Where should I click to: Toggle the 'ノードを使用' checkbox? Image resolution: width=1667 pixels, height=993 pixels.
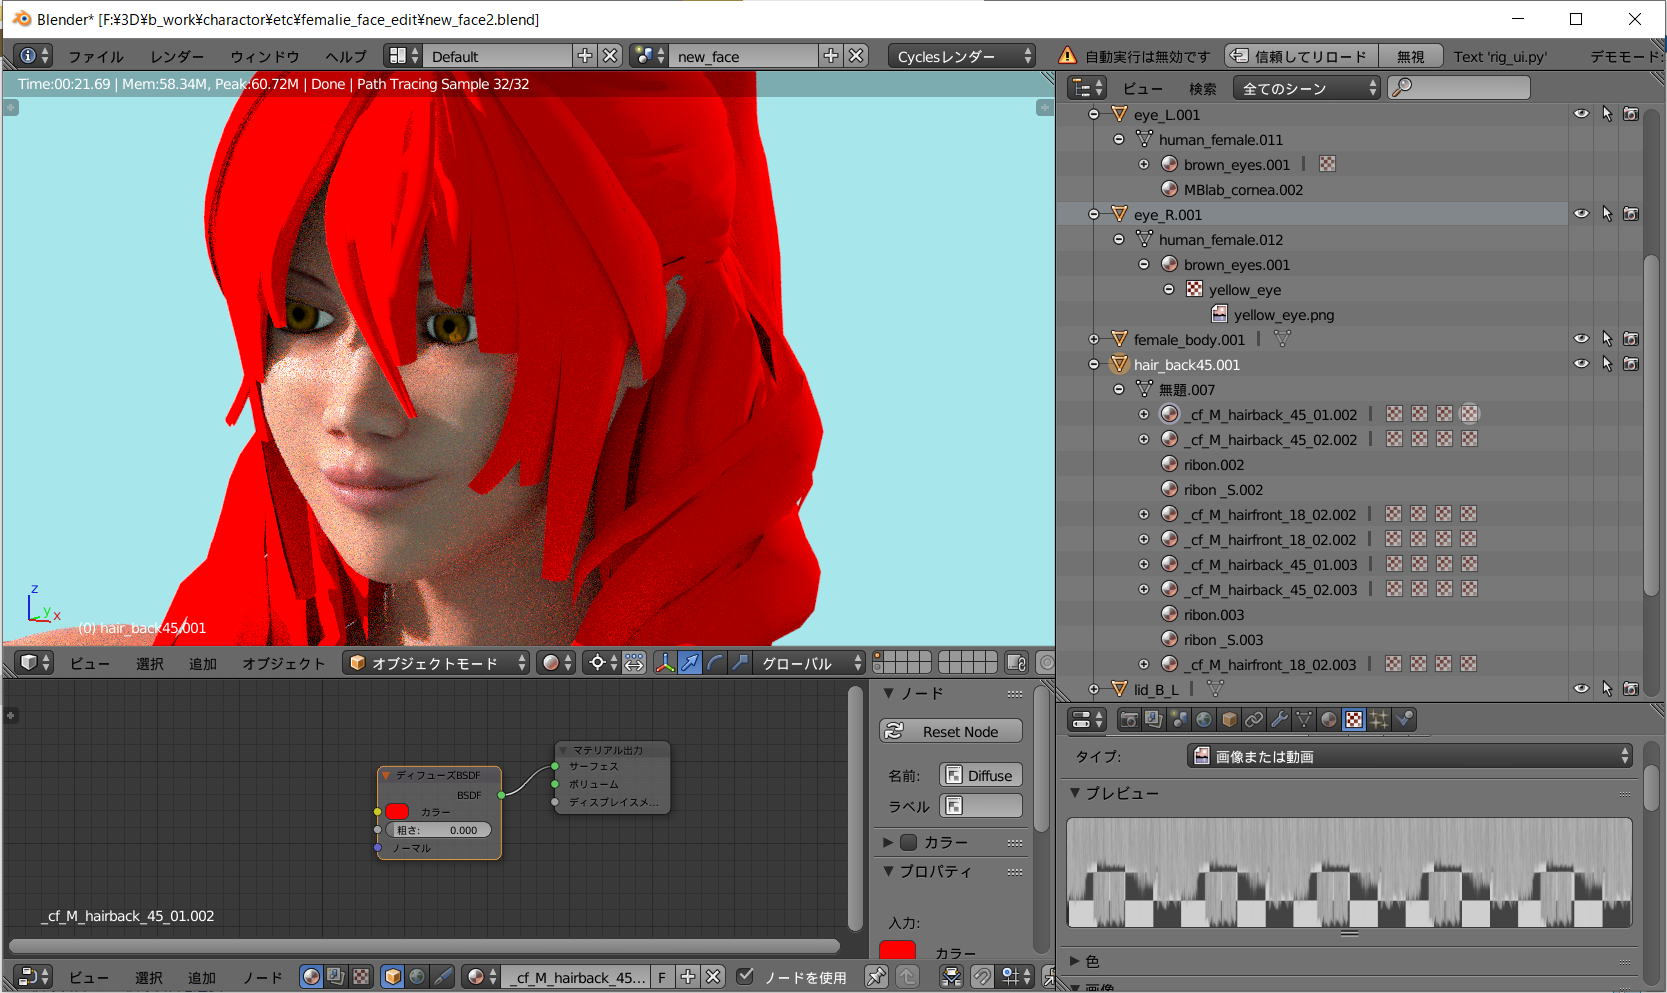click(x=745, y=977)
